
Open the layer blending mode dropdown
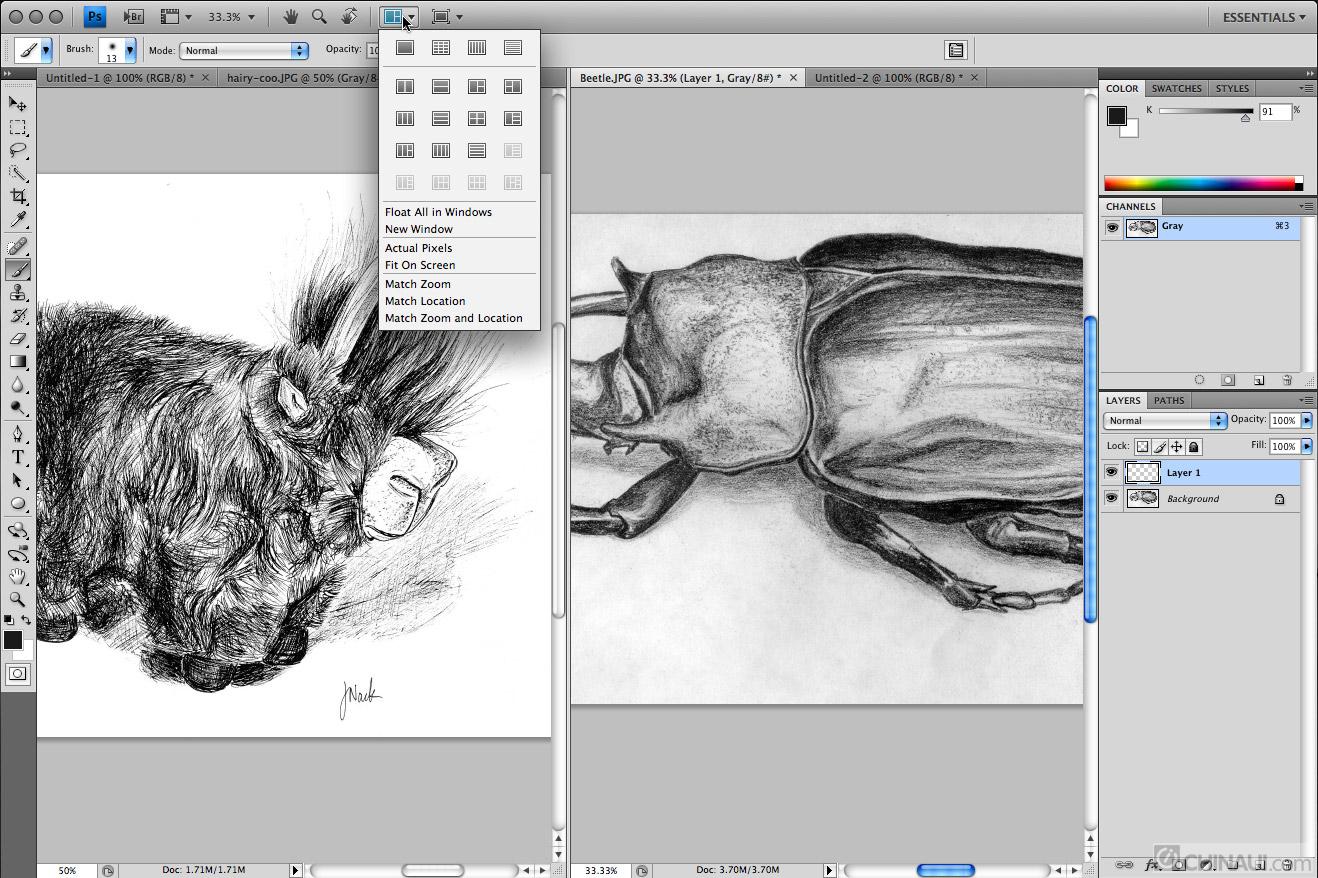[1163, 420]
